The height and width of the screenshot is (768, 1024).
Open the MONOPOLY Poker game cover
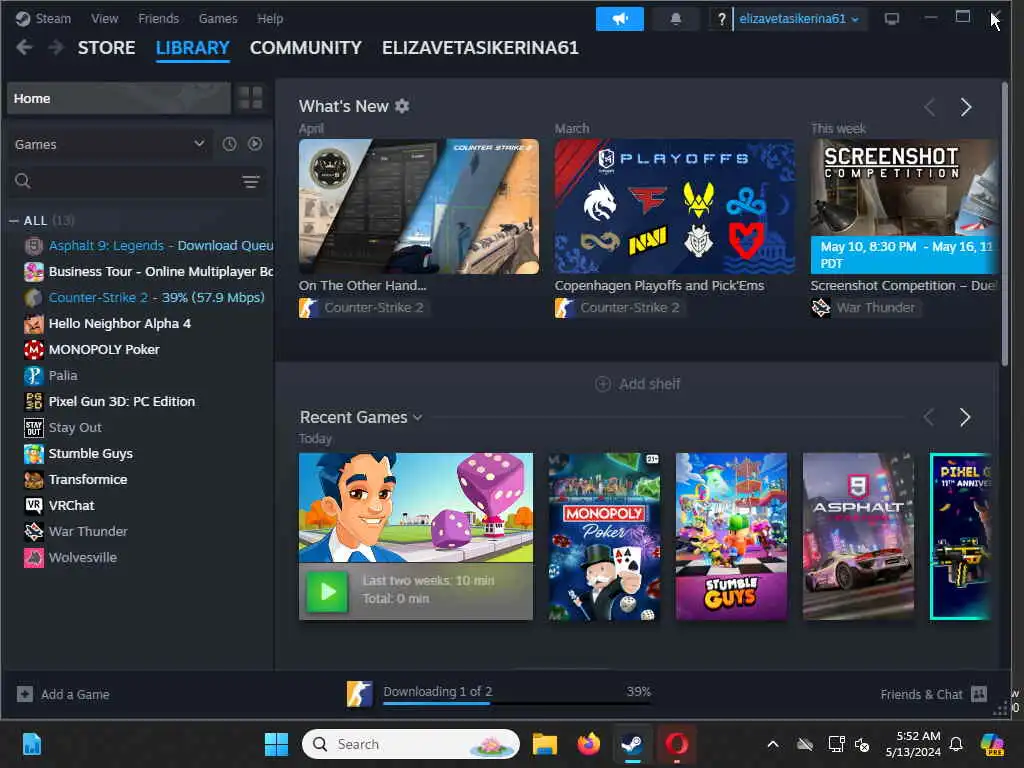[604, 537]
